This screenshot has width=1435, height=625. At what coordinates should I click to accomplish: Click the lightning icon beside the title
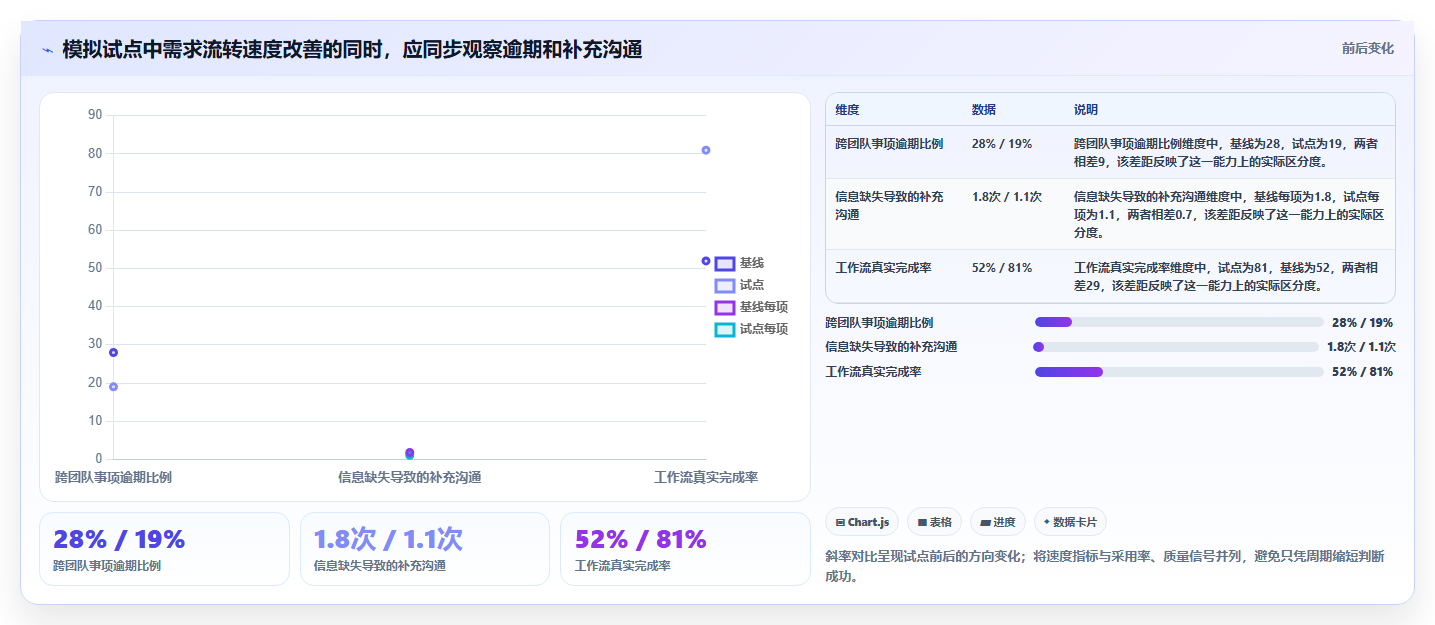tap(47, 50)
